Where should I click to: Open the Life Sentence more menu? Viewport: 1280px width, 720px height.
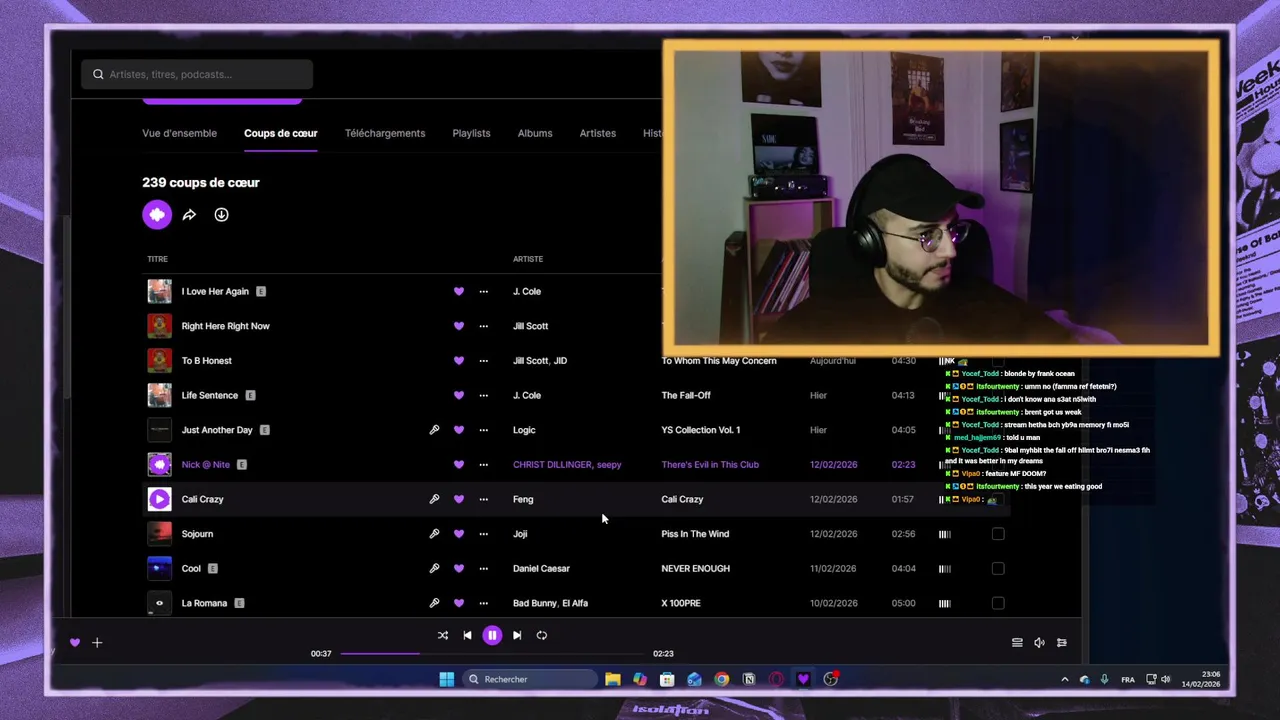484,395
